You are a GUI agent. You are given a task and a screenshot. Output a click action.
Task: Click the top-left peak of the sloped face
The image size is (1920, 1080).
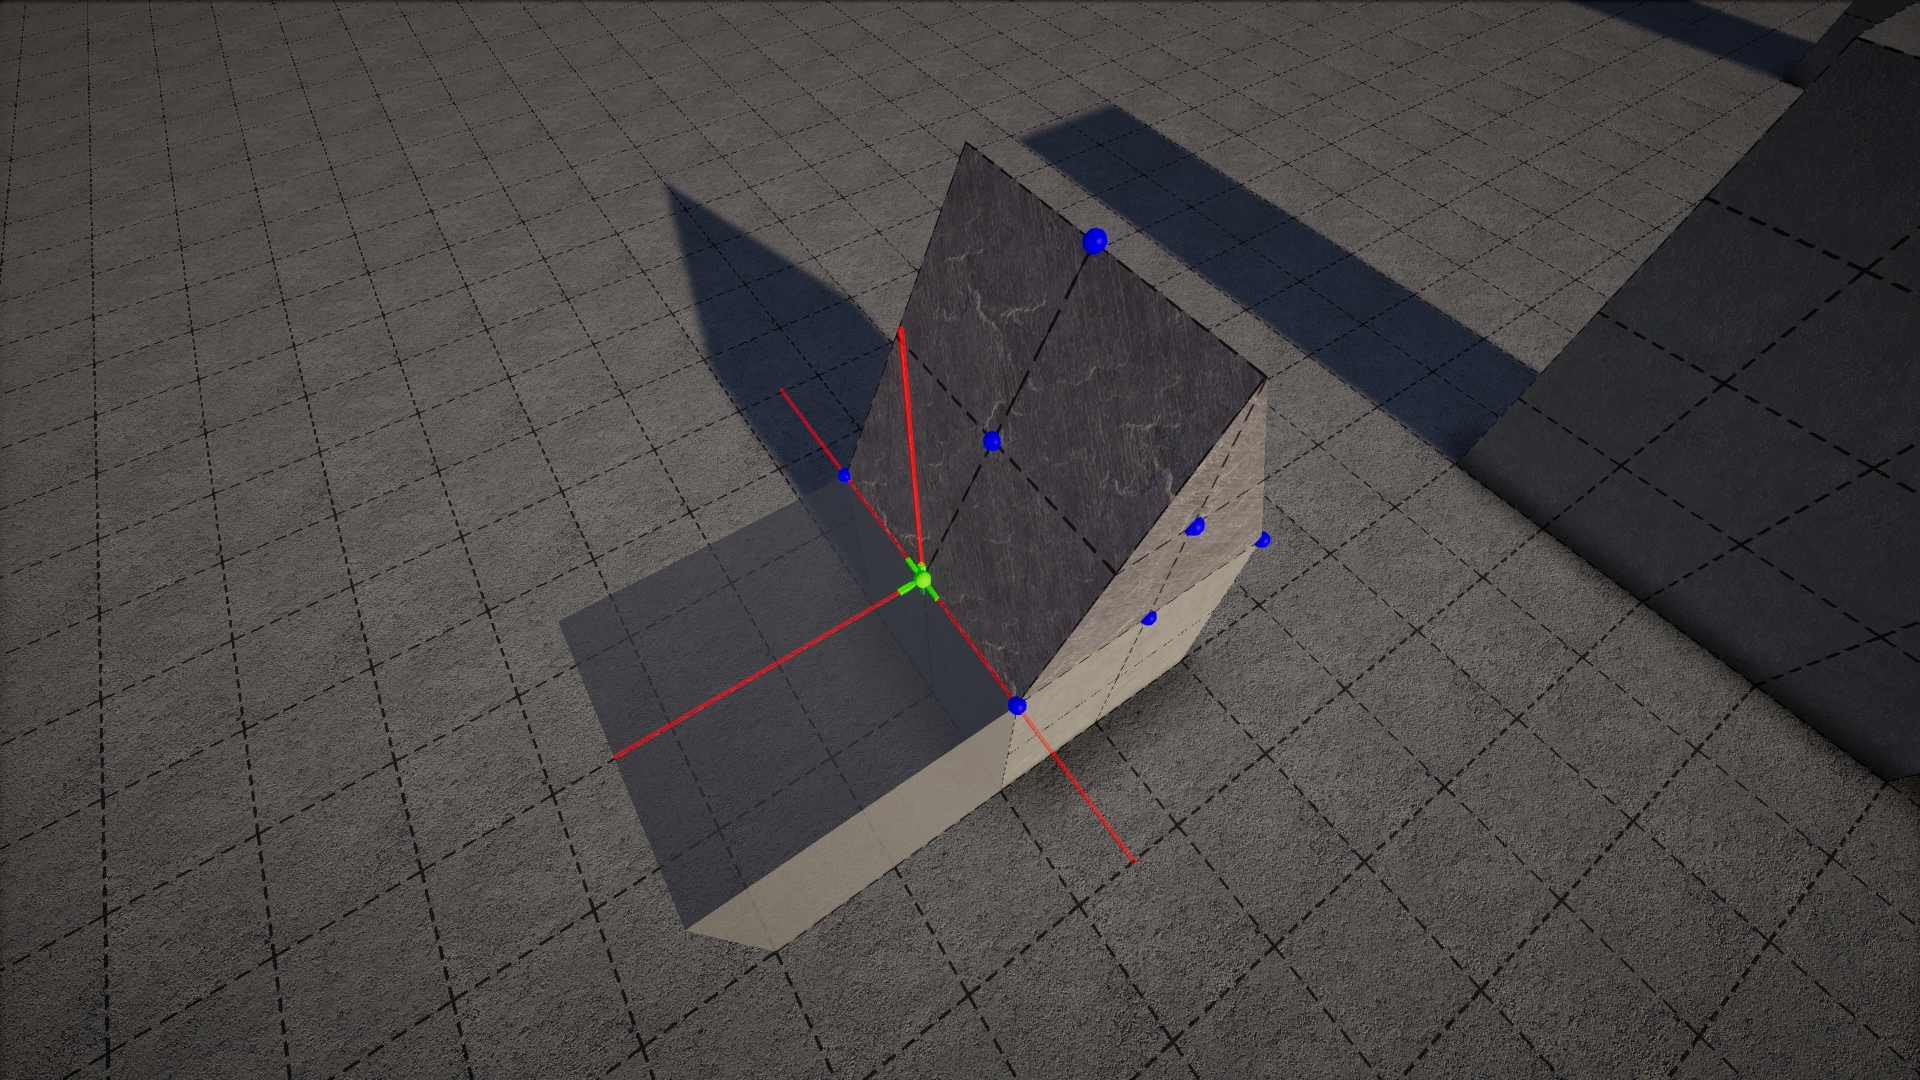[x=966, y=146]
